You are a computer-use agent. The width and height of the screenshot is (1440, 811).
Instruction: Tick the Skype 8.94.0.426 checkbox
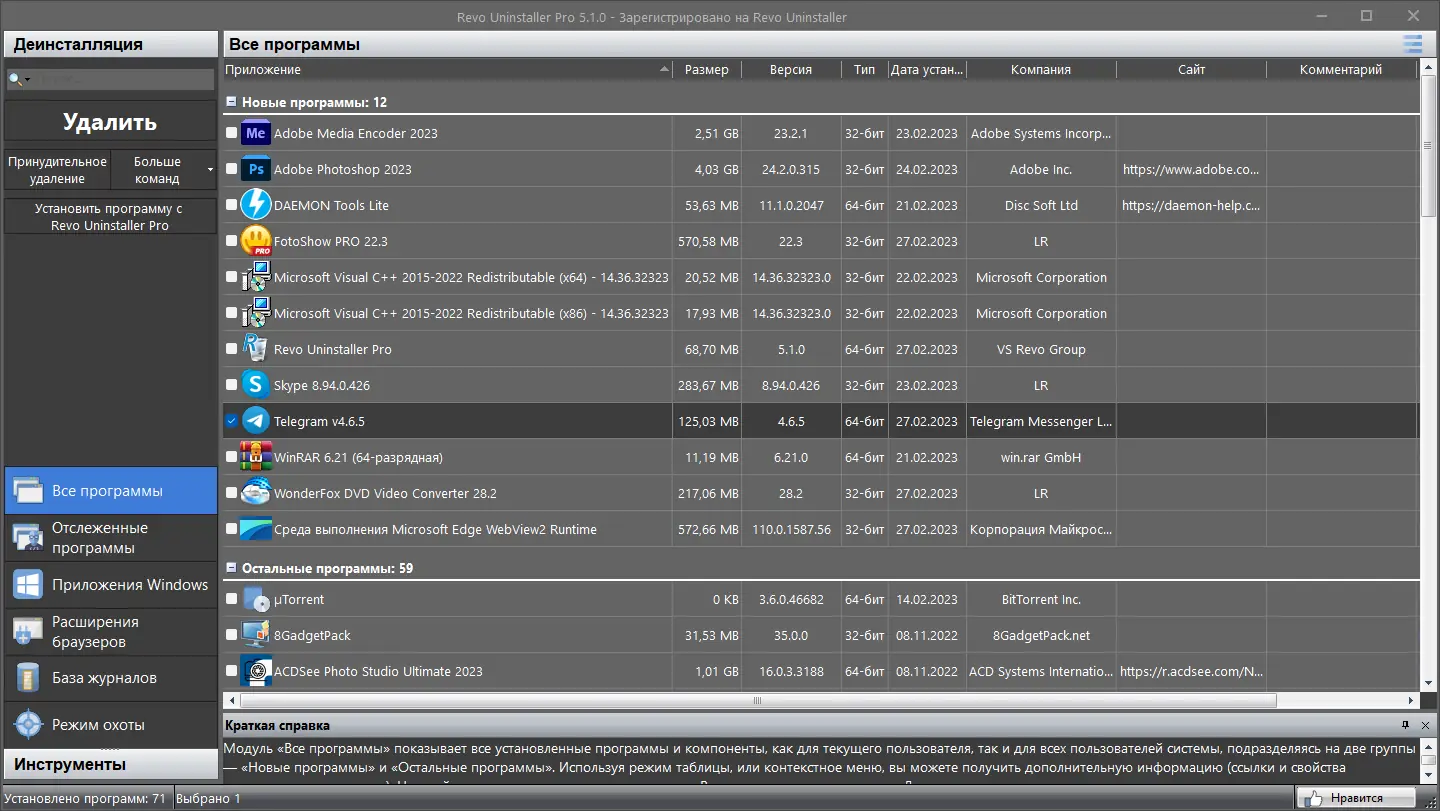coord(232,385)
